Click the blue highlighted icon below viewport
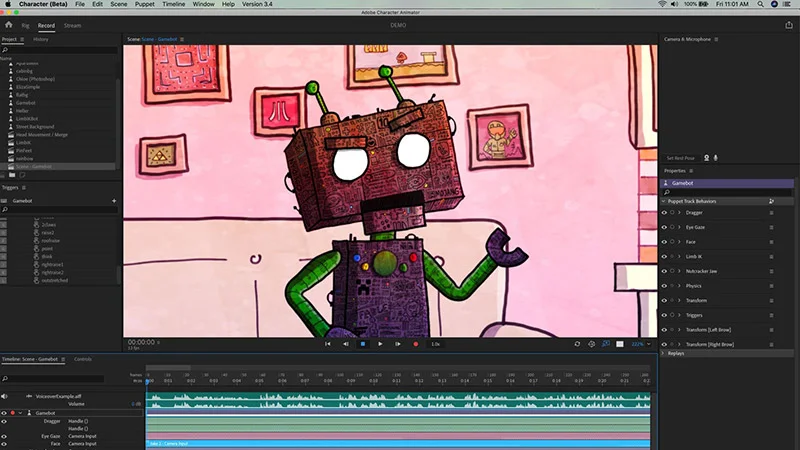 pyautogui.click(x=606, y=344)
